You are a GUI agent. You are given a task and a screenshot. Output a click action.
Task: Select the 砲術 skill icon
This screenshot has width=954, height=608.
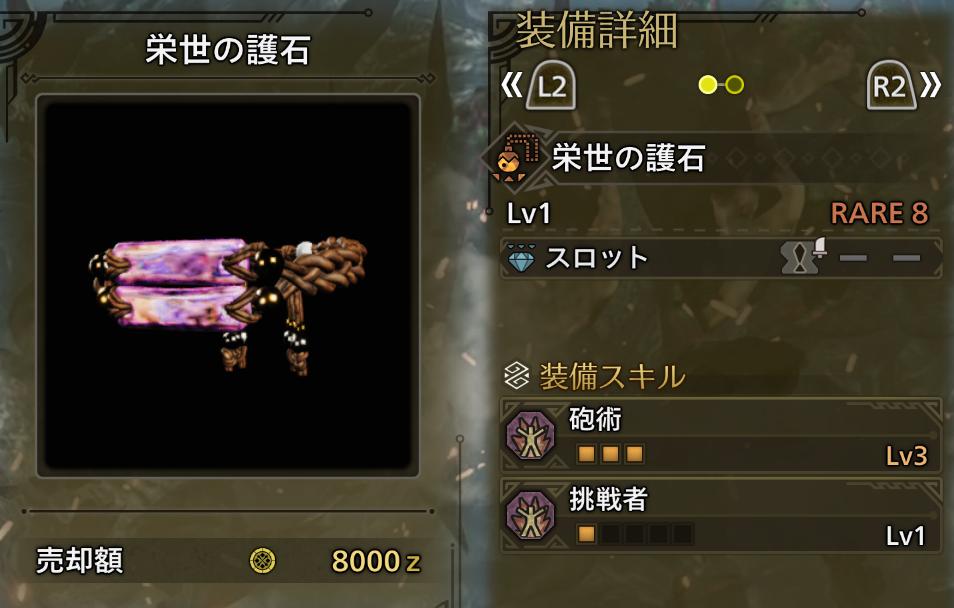click(x=531, y=435)
